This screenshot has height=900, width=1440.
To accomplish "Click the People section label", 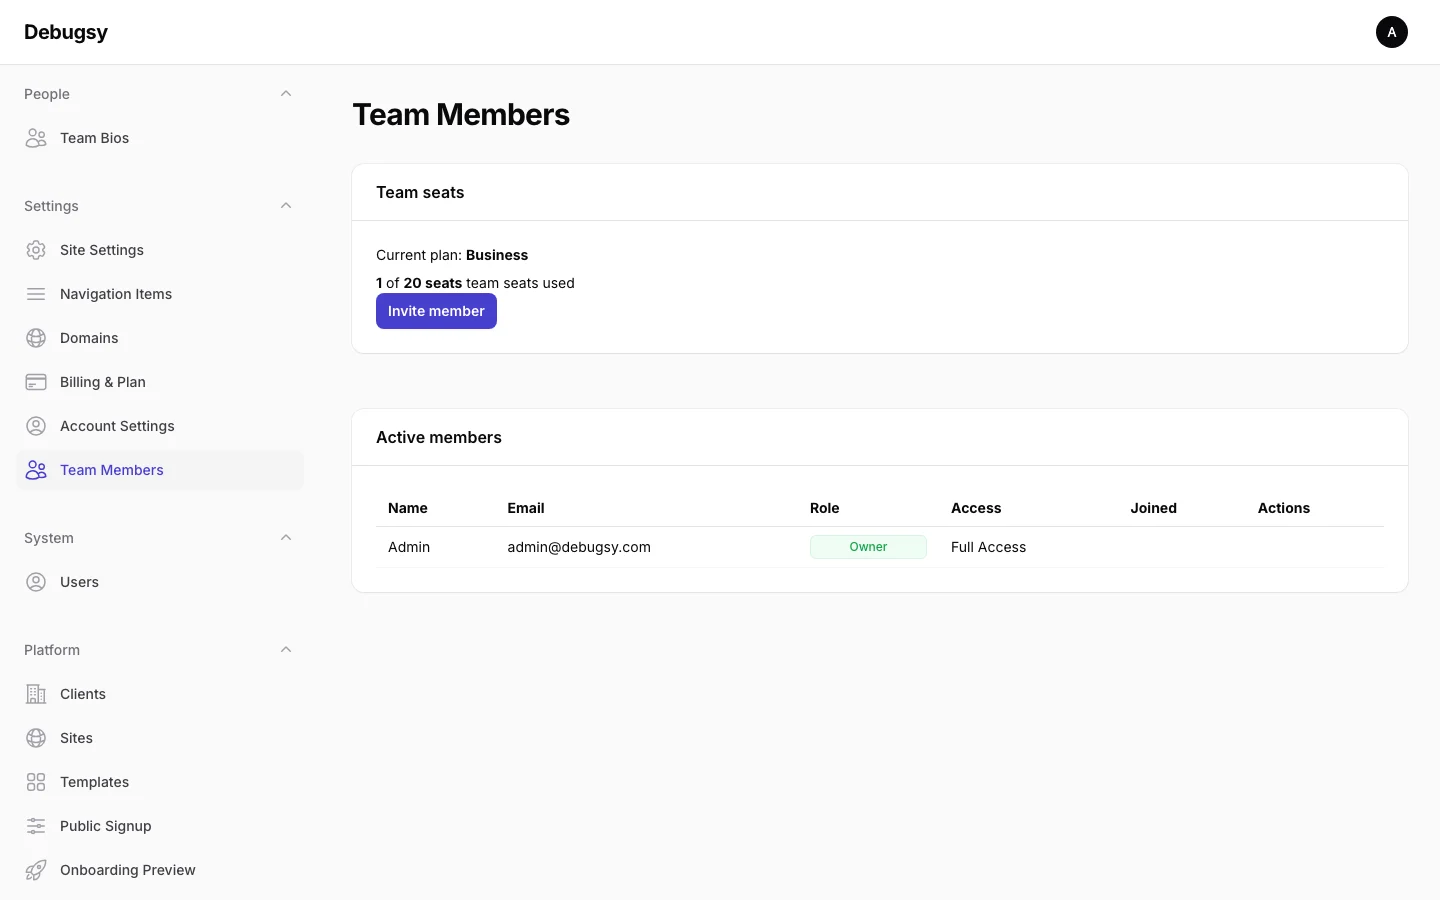I will tap(47, 94).
